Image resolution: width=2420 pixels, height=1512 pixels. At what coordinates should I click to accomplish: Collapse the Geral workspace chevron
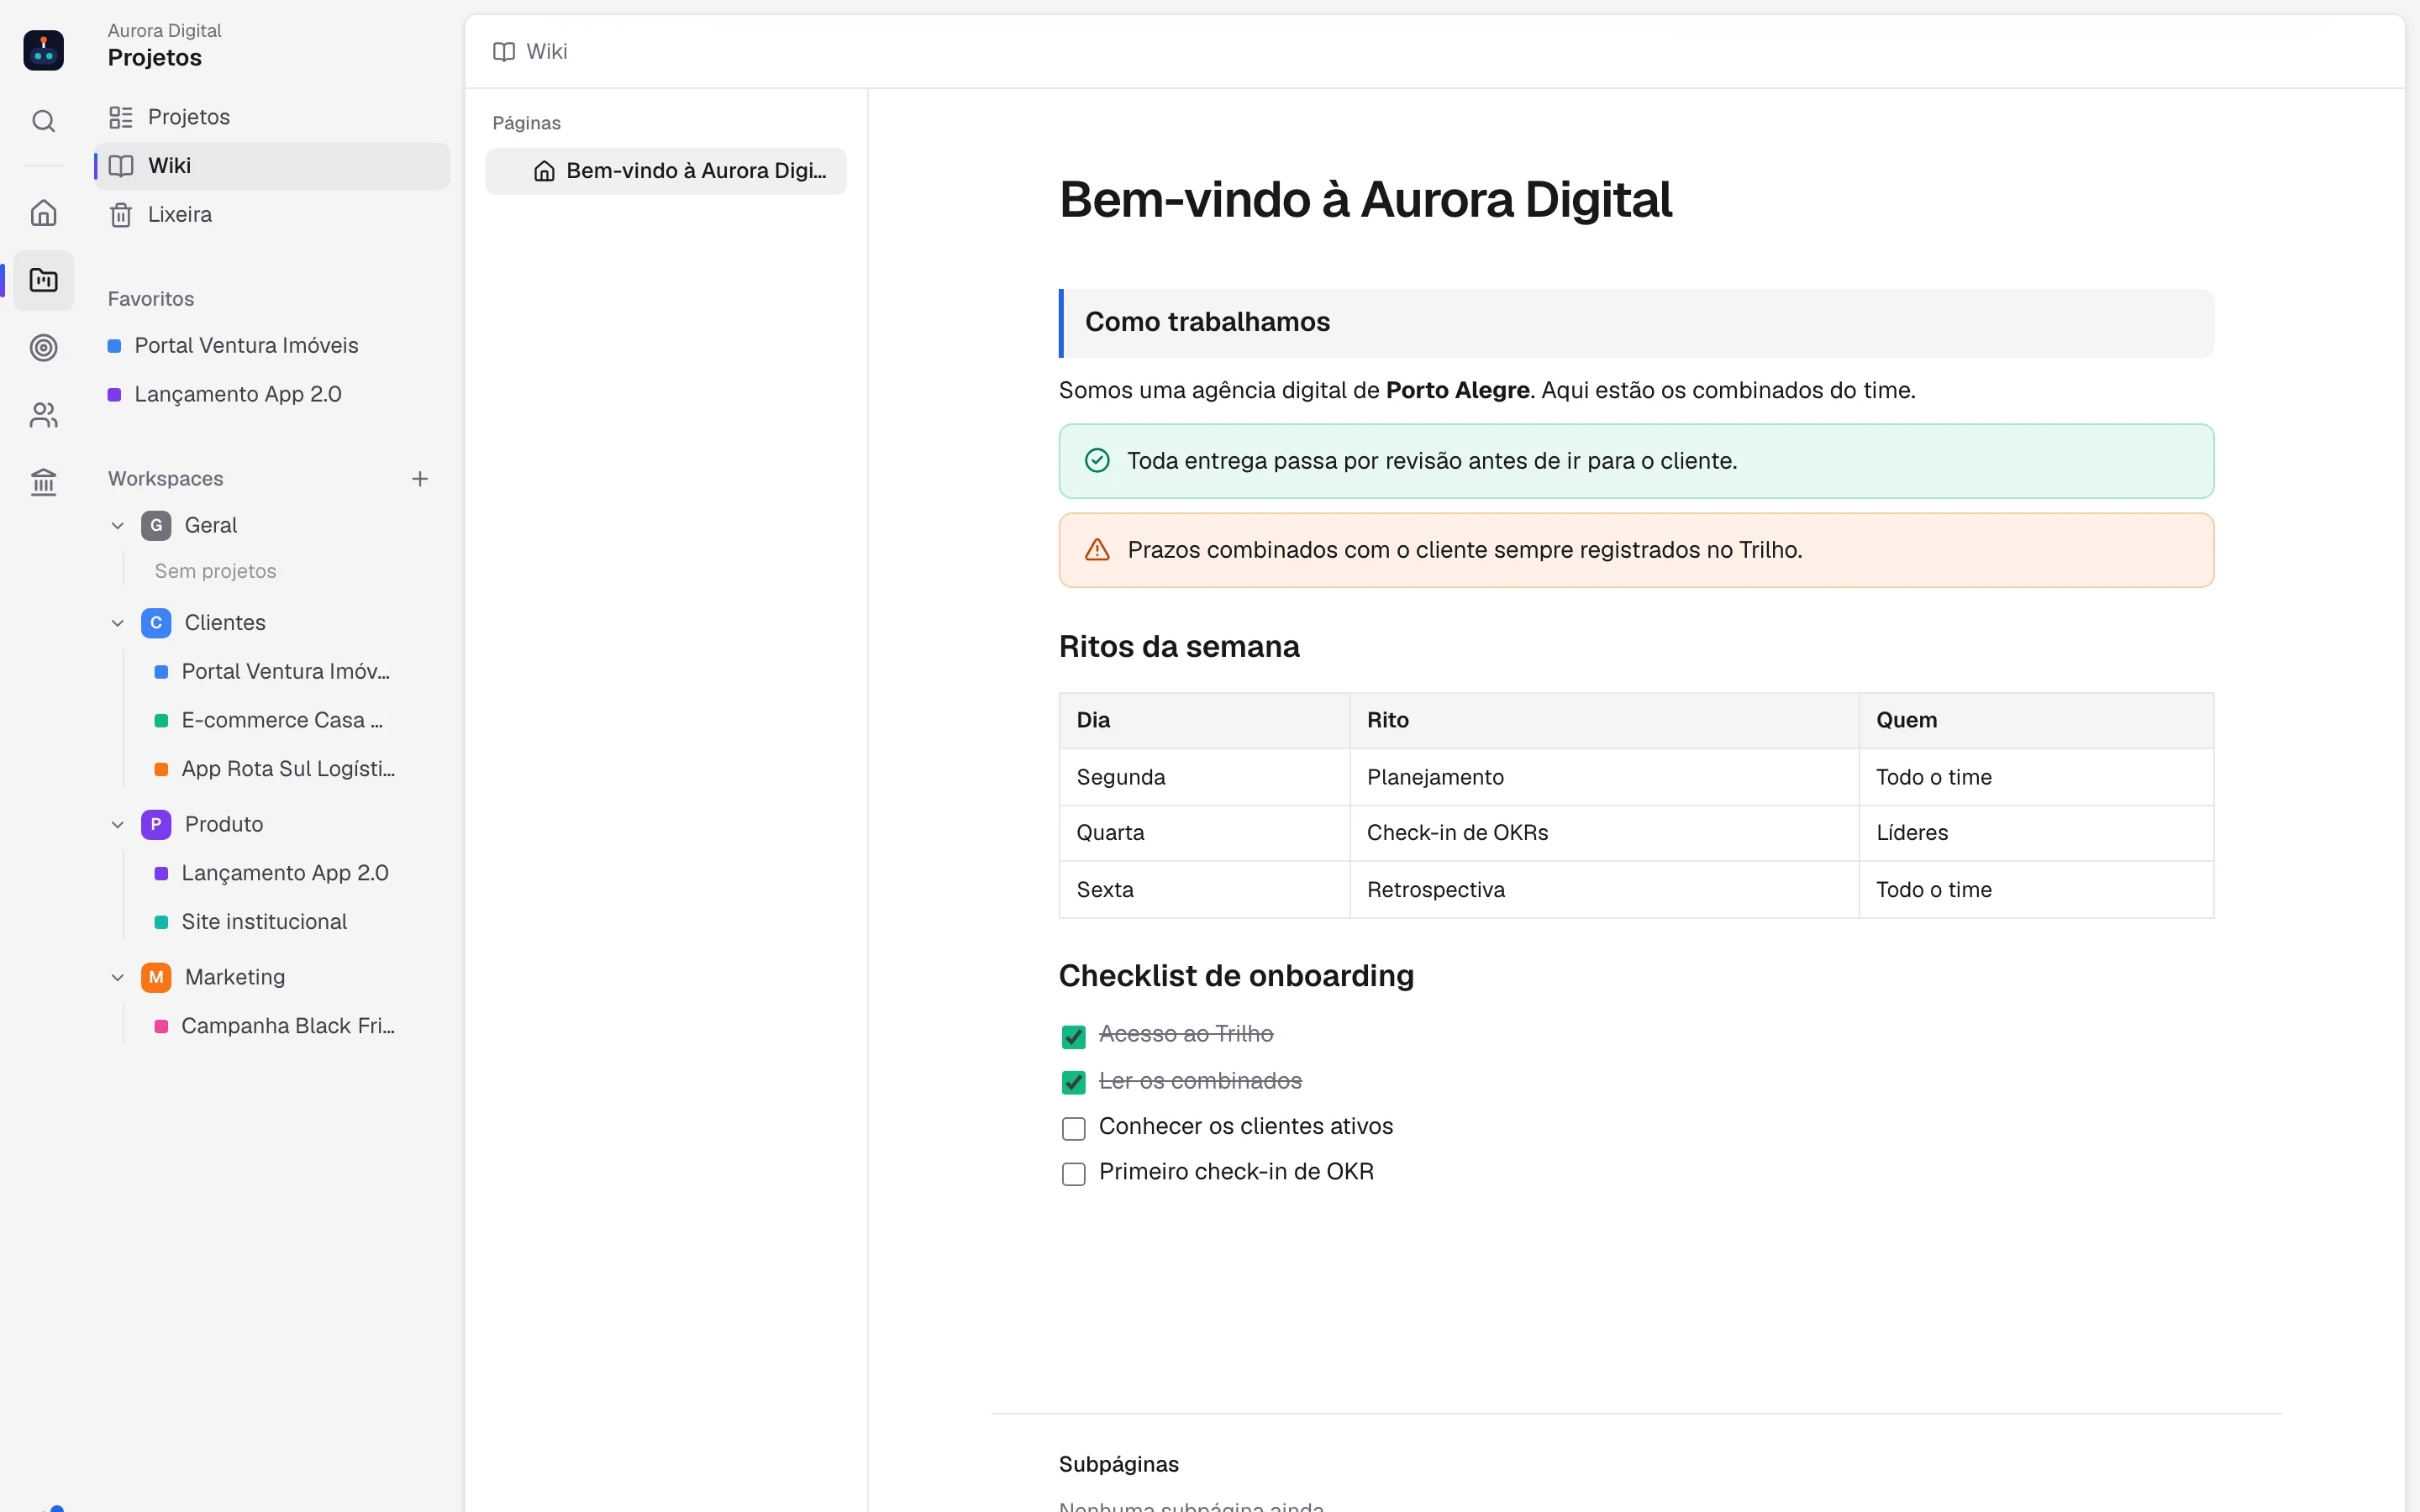(x=118, y=525)
